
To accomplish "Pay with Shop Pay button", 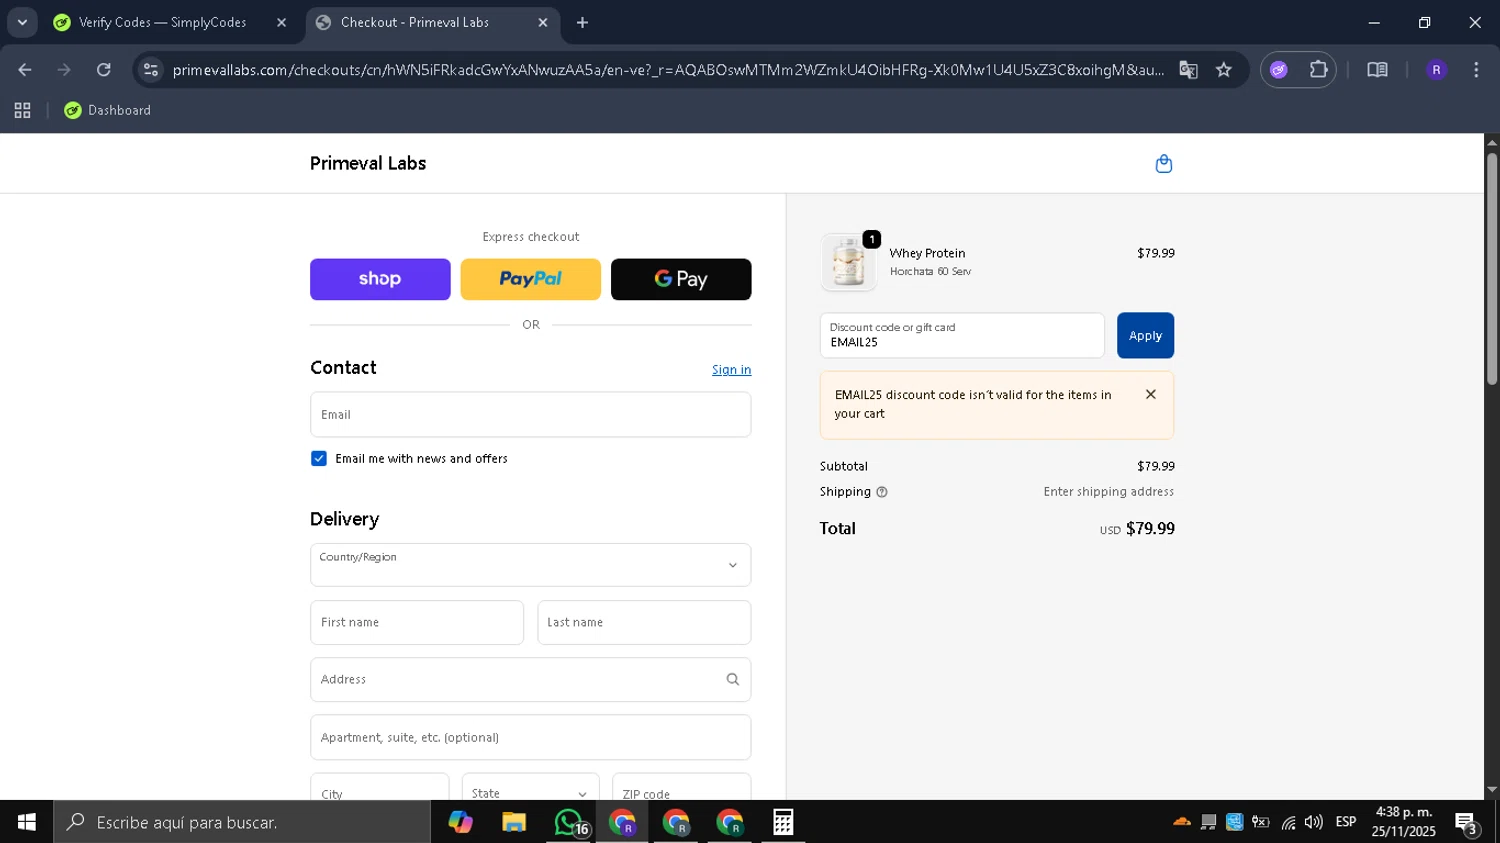I will coord(380,279).
